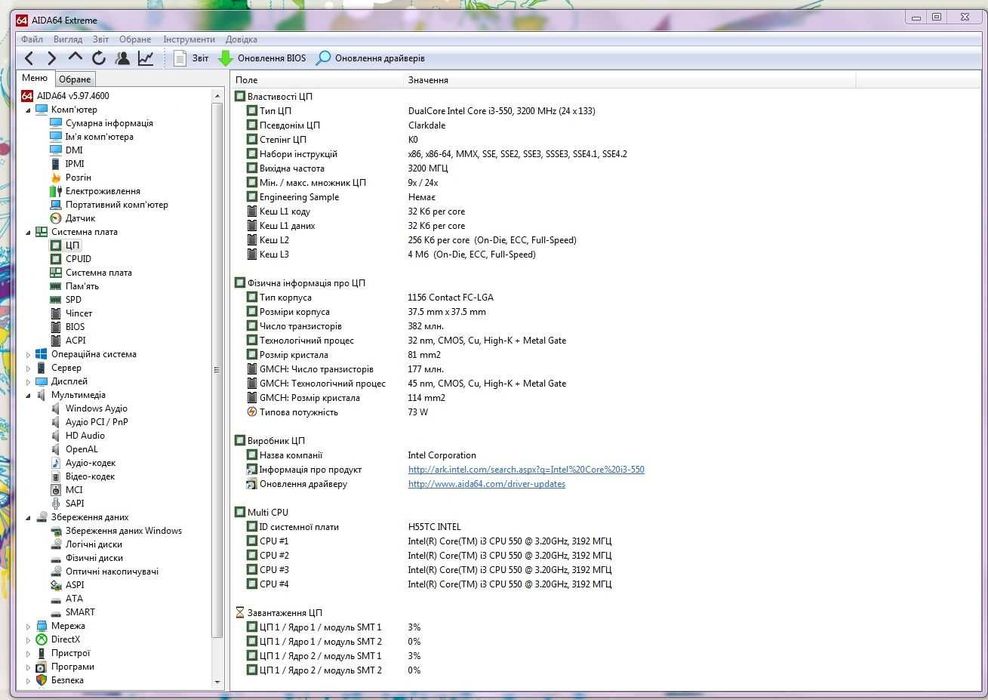Select the CPU #1 row
The image size is (988, 700).
pos(428,541)
